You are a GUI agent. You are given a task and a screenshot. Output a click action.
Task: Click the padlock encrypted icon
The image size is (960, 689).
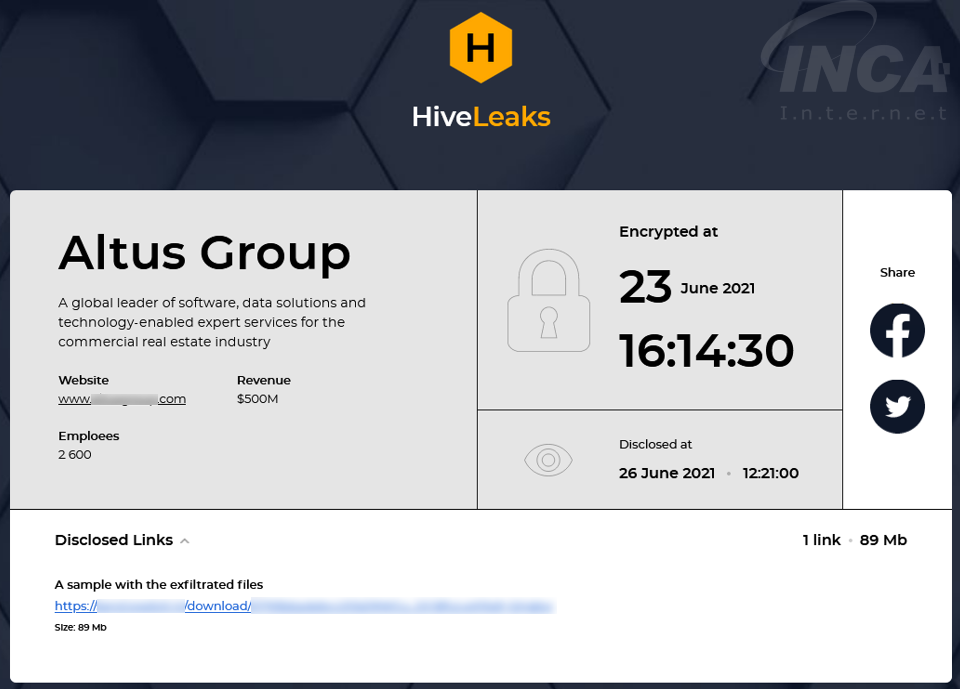tap(549, 300)
